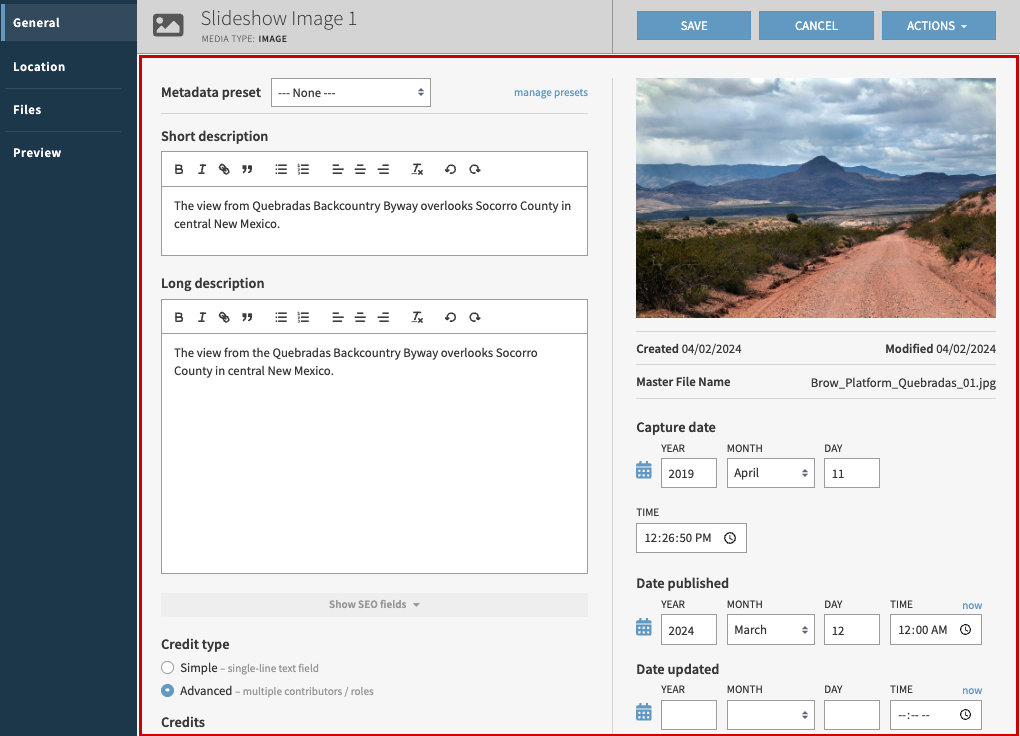The width and height of the screenshot is (1020, 736).
Task: Switch to the Location tab
Action: click(x=39, y=66)
